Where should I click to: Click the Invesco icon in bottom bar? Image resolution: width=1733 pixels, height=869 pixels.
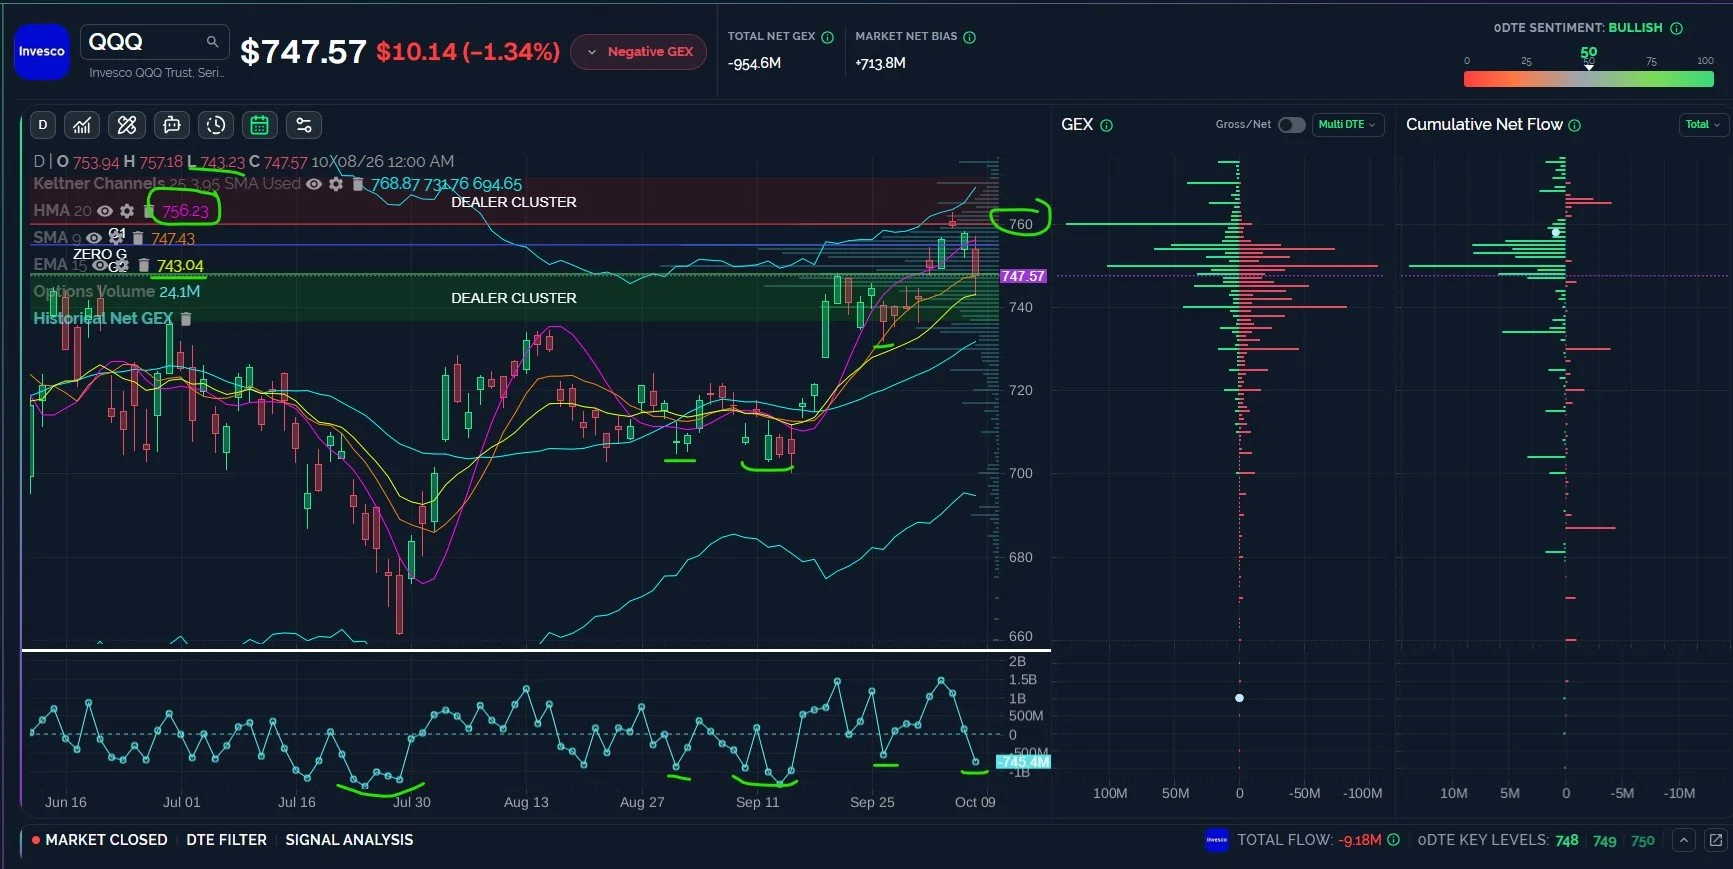click(1216, 840)
